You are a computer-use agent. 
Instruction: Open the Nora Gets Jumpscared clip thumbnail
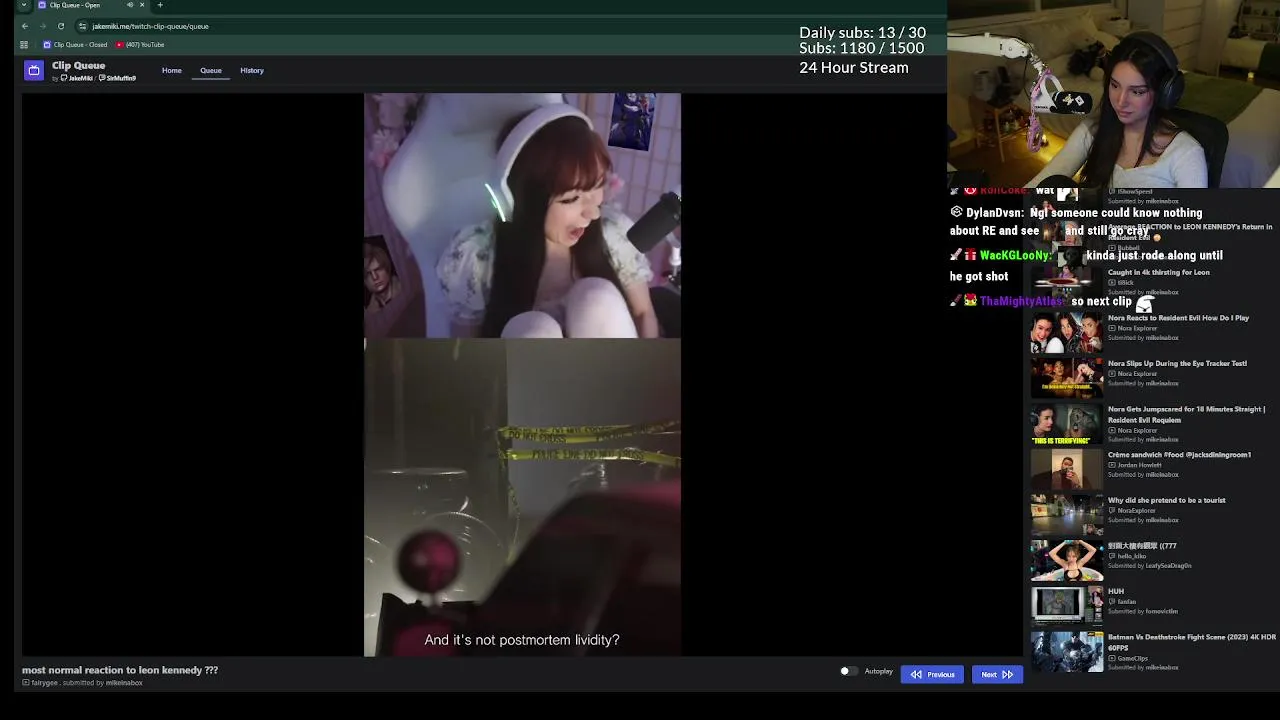click(1067, 424)
